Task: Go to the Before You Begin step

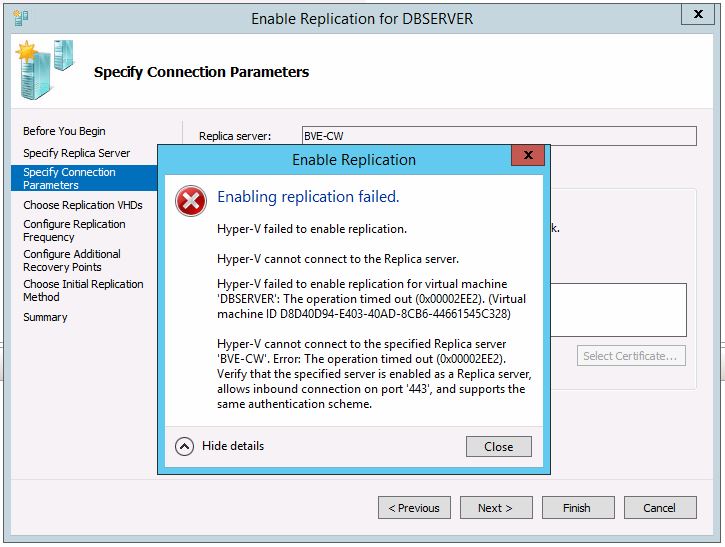Action: (x=64, y=131)
